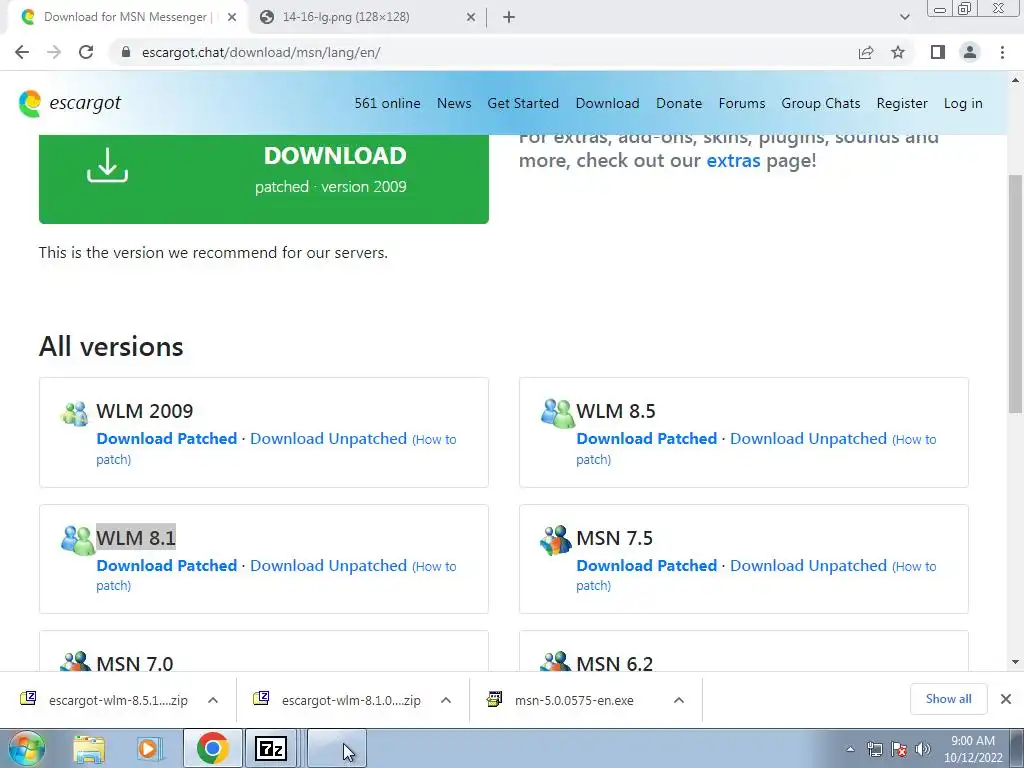The width and height of the screenshot is (1024, 768).
Task: Open the Chrome three-dot menu
Action: click(1002, 52)
